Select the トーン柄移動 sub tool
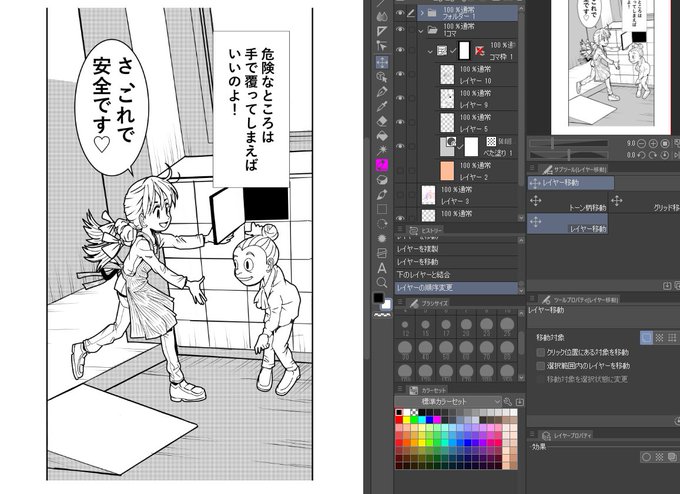This screenshot has height=494, width=680. (x=567, y=204)
